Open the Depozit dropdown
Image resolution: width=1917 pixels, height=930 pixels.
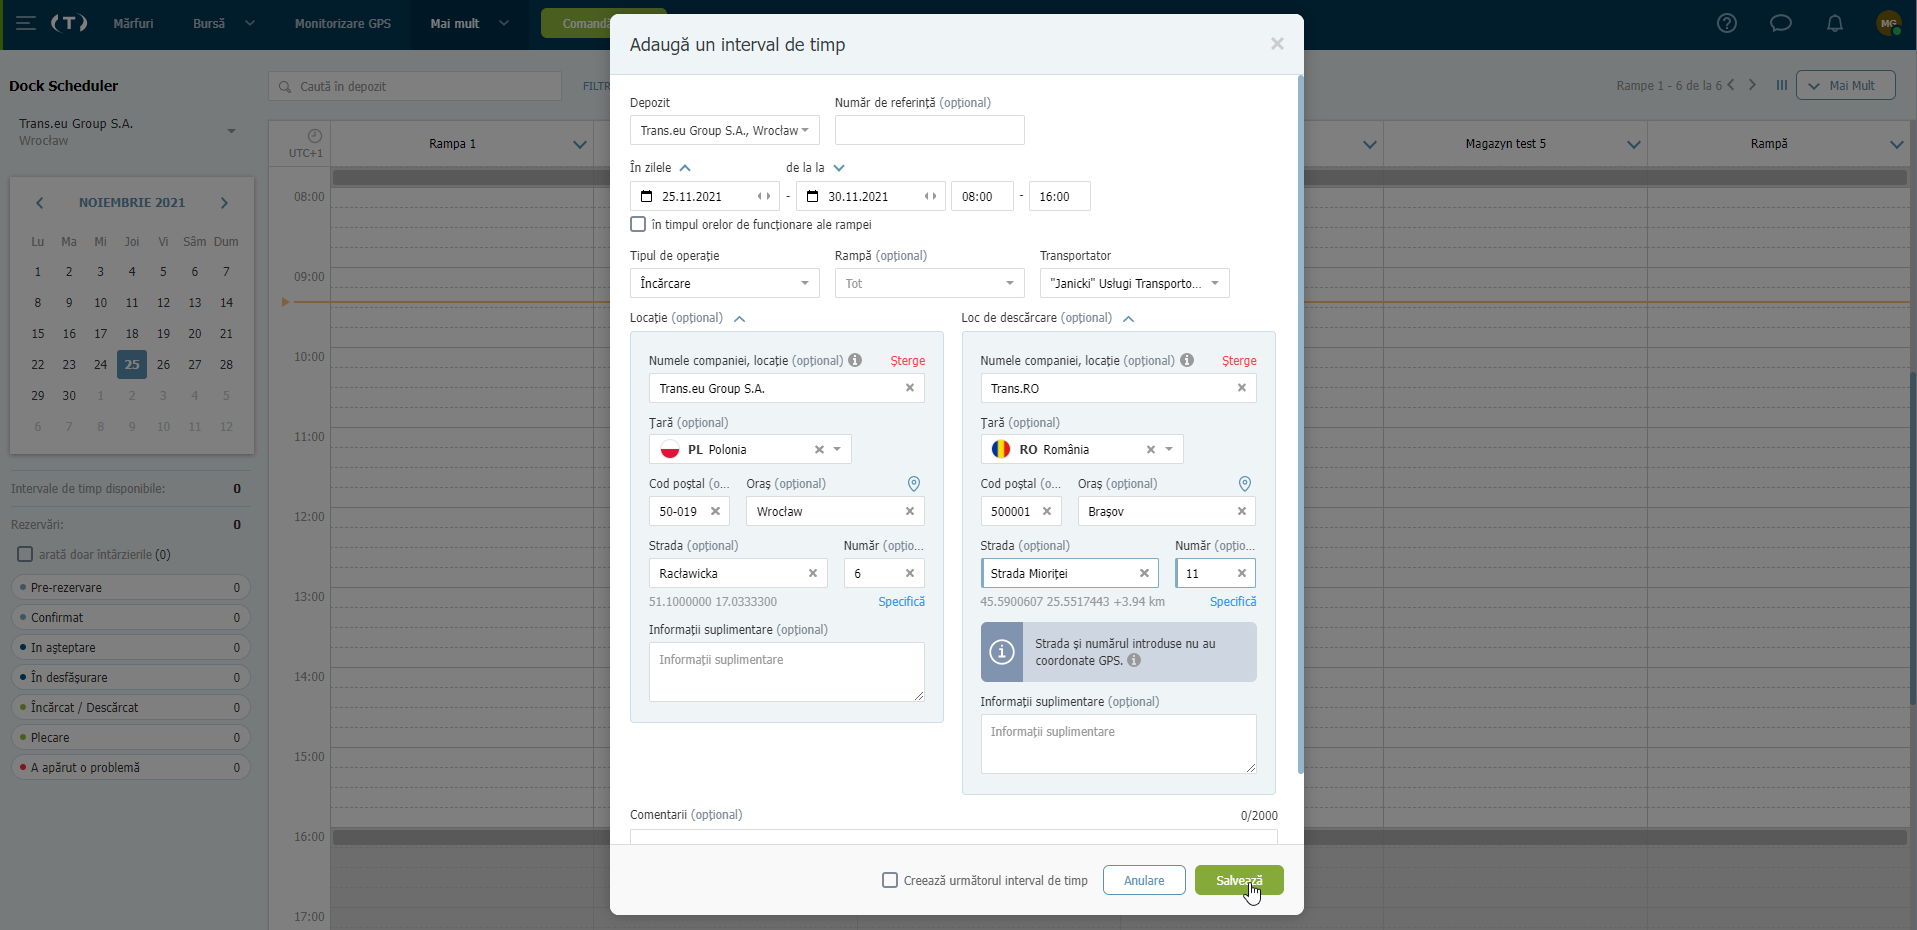[724, 130]
